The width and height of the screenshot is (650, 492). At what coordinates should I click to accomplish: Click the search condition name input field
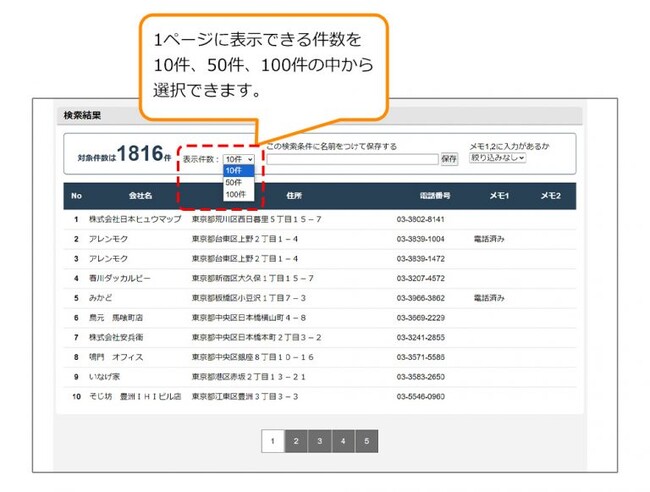352,159
